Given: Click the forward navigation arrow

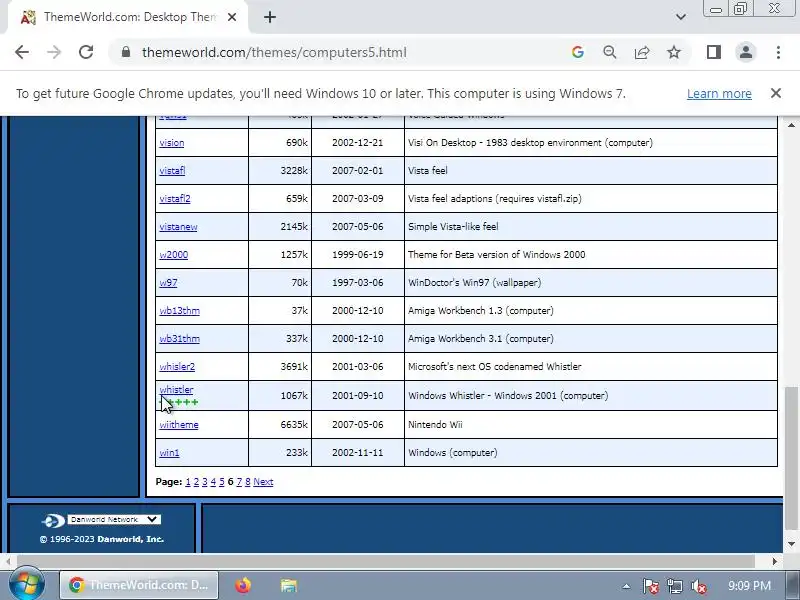Looking at the screenshot, I should tap(54, 52).
